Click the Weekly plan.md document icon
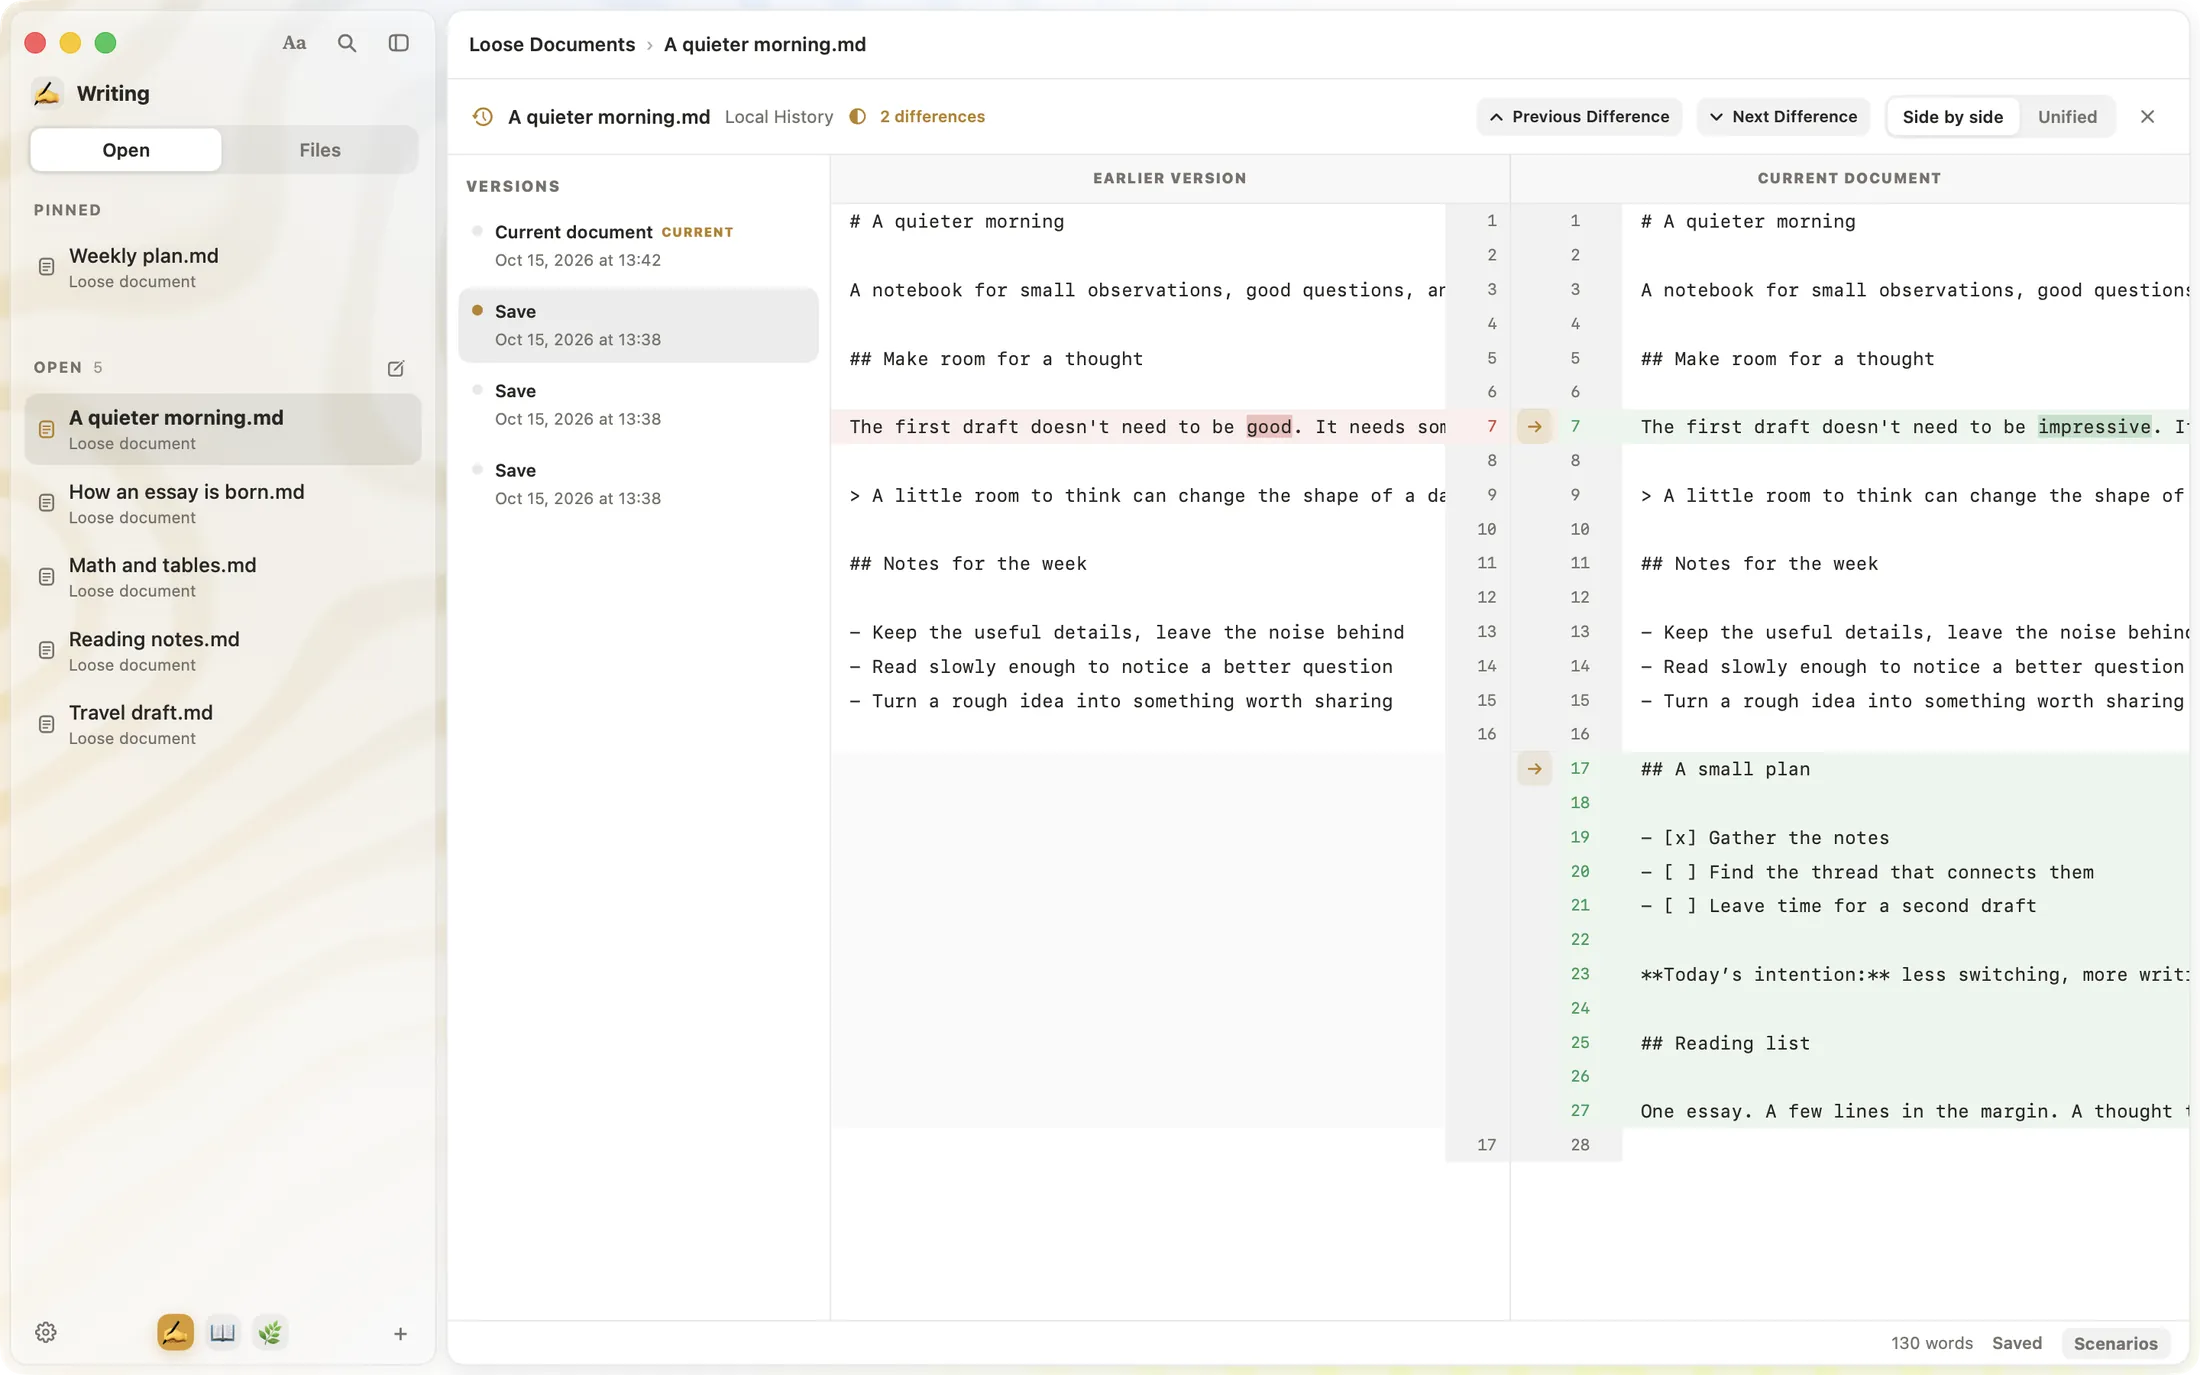 click(x=46, y=267)
